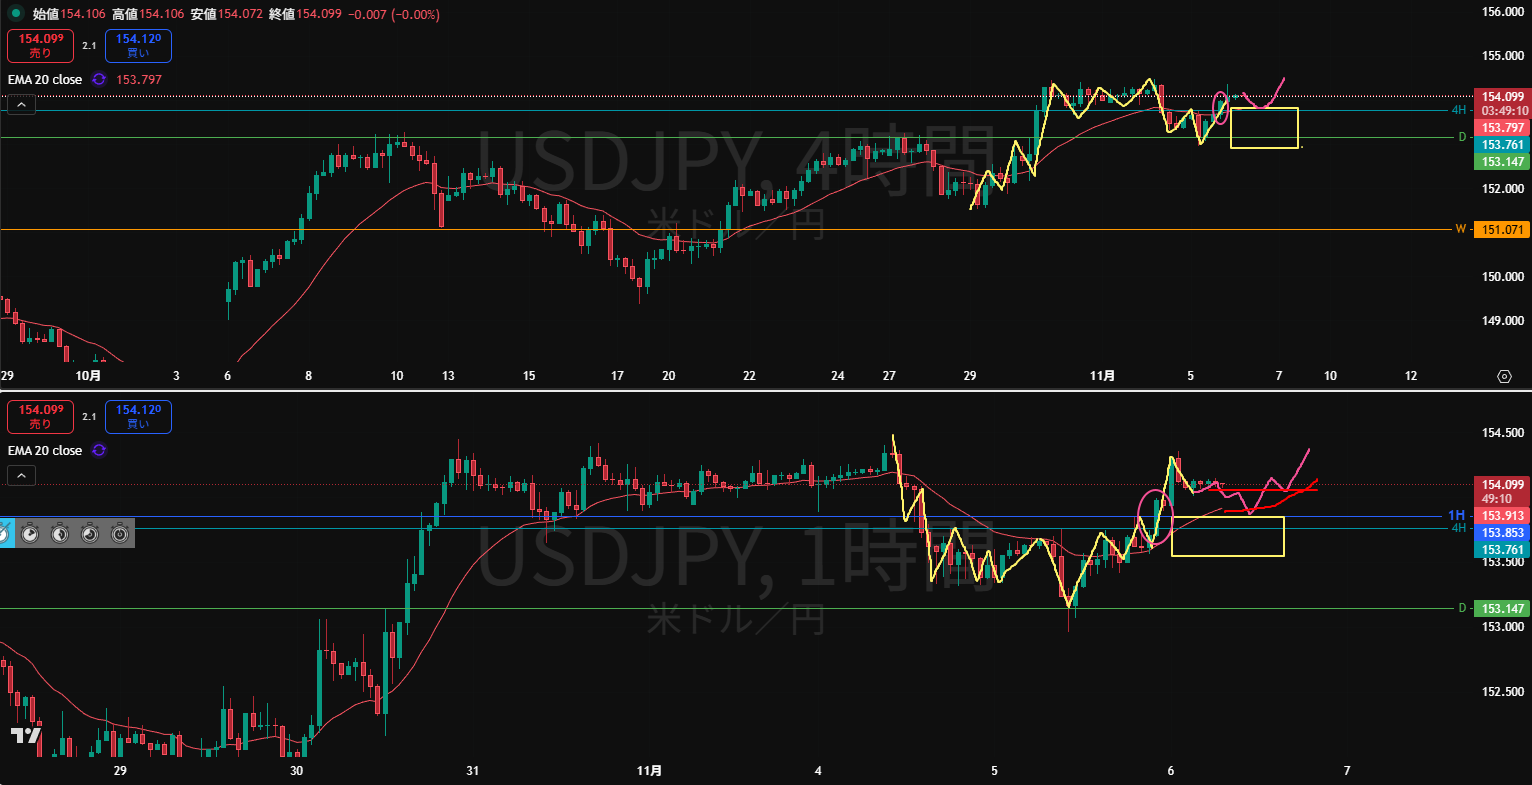Viewport: 1532px width, 785px height.
Task: Open chart settings hexagon icon at bottom-right
Action: click(1504, 376)
